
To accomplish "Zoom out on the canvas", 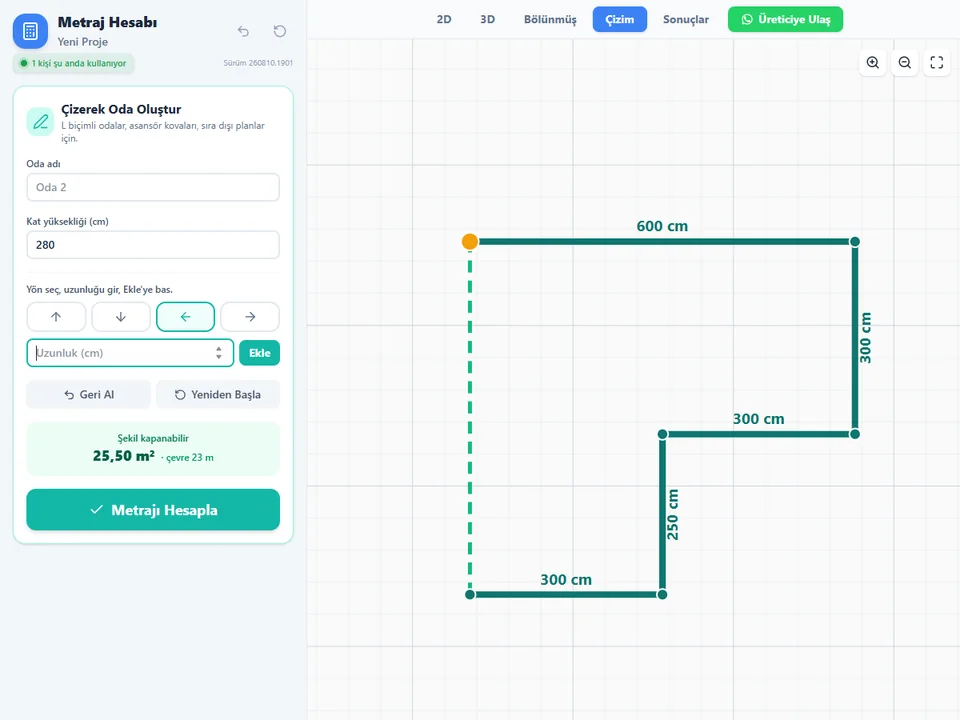I will pyautogui.click(x=904, y=62).
